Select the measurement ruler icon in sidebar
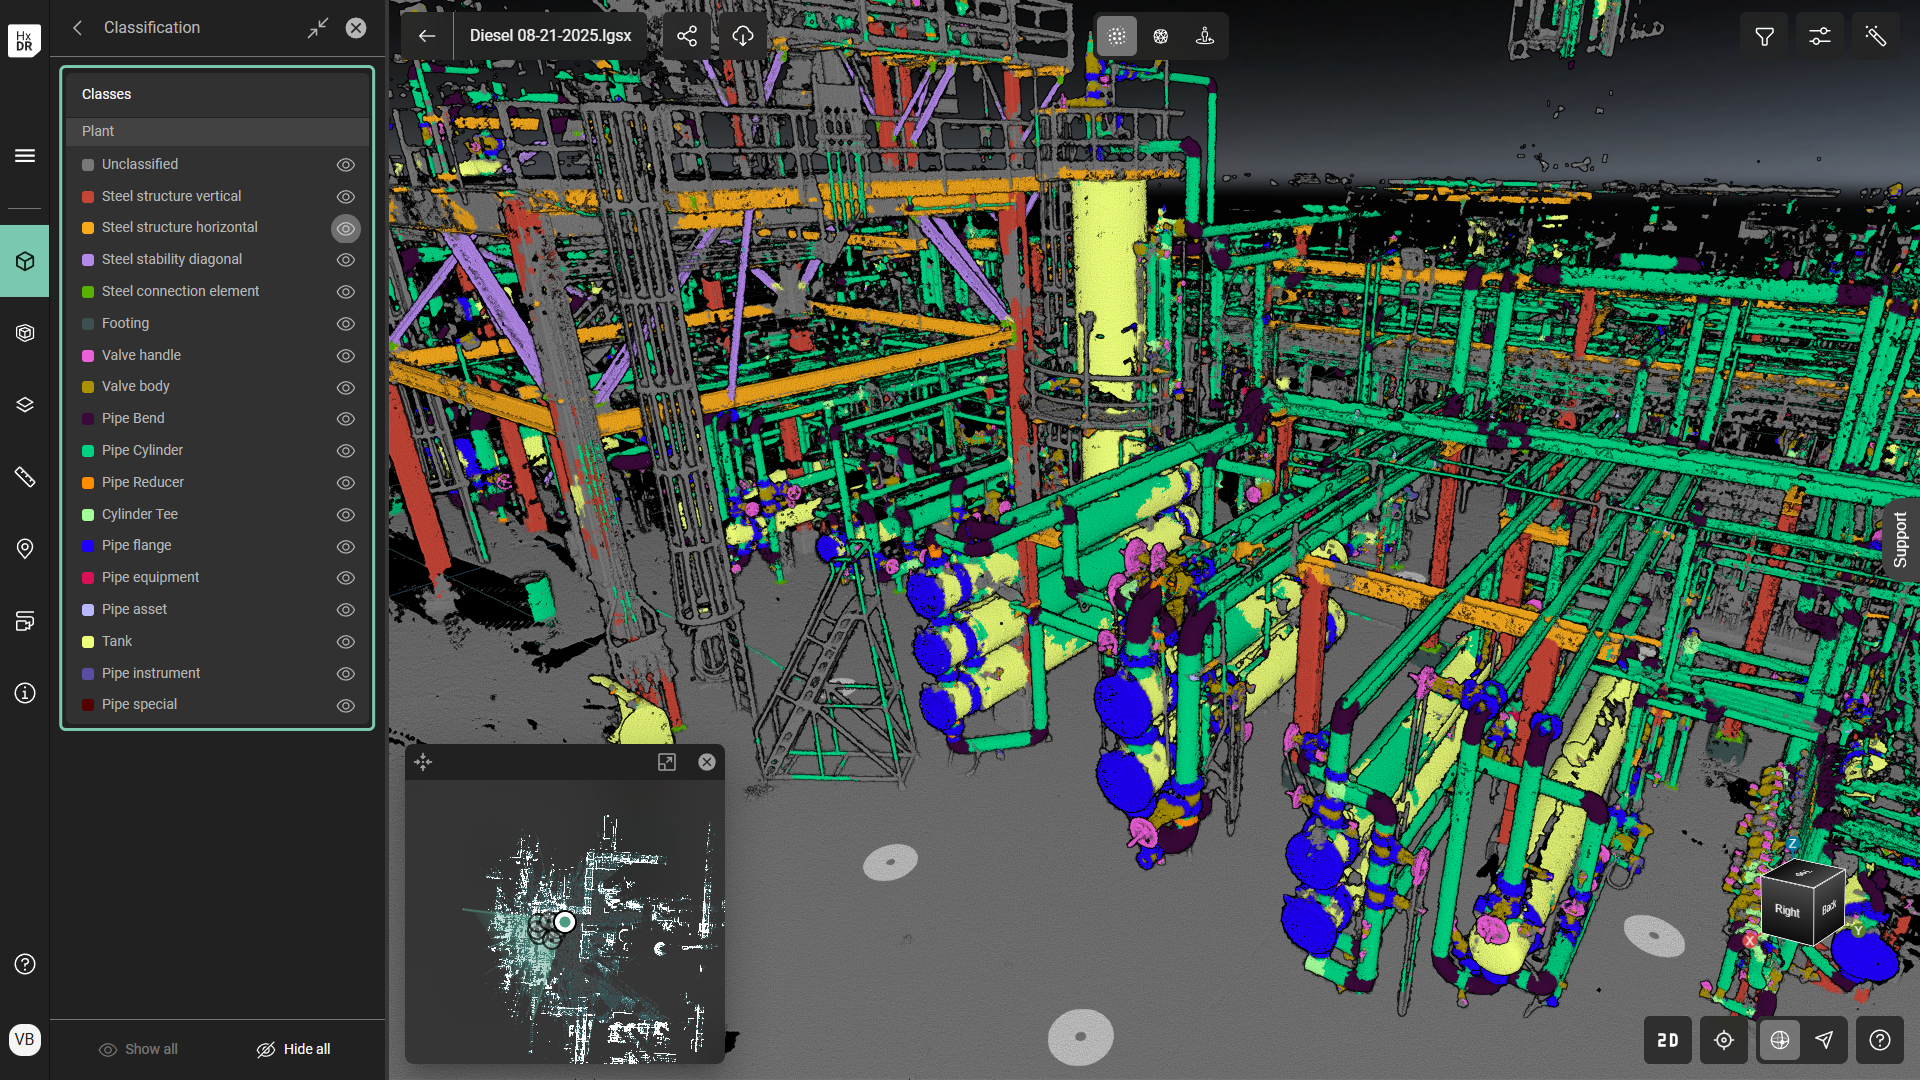This screenshot has width=1920, height=1080. click(x=25, y=477)
